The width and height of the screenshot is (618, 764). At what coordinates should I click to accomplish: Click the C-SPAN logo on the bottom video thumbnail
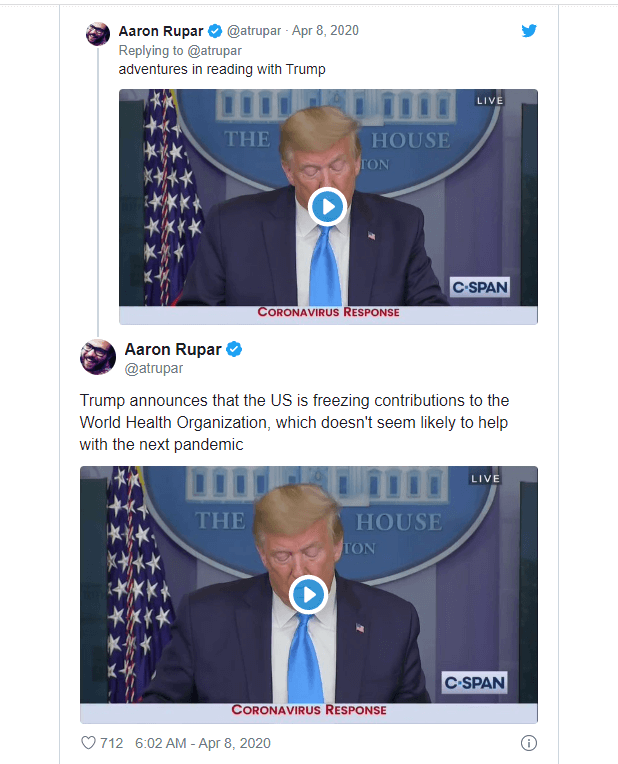tap(475, 683)
